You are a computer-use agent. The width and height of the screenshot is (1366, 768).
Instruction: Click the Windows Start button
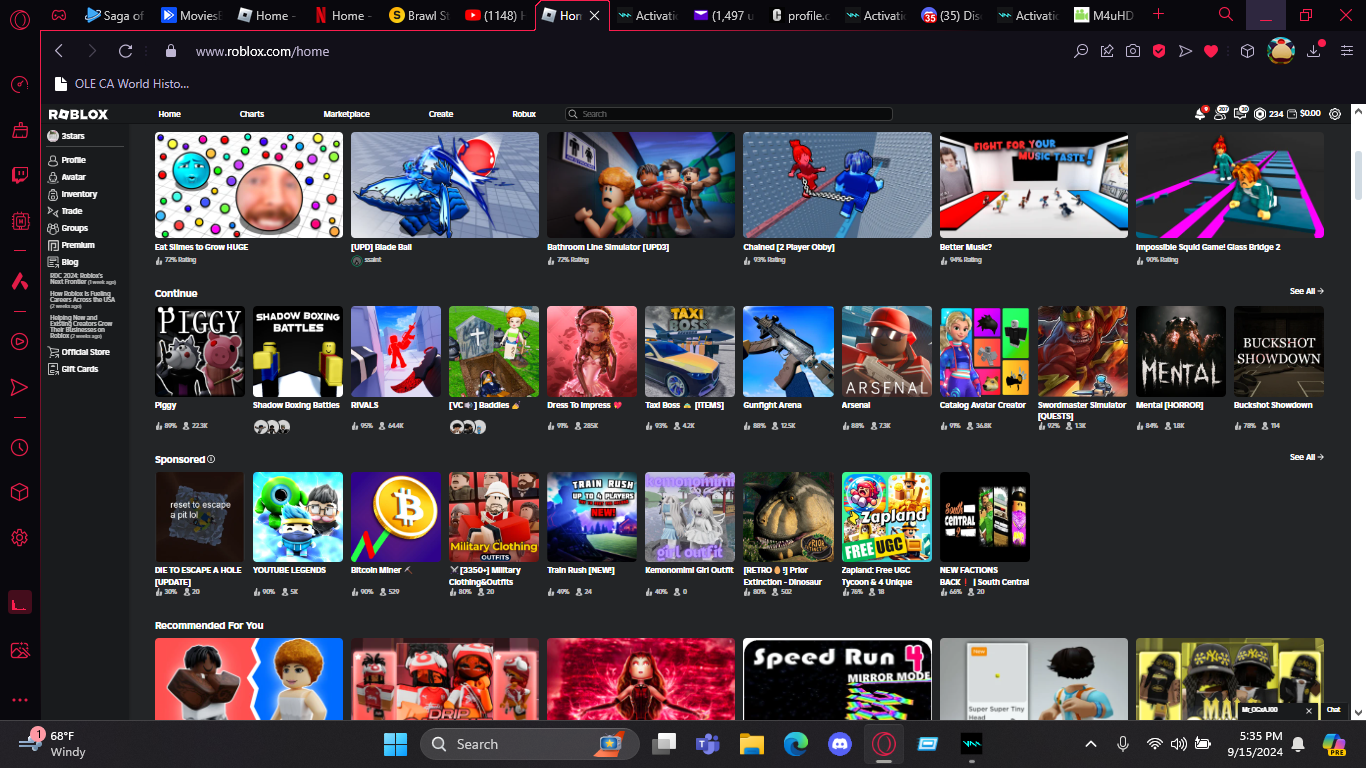pyautogui.click(x=395, y=744)
